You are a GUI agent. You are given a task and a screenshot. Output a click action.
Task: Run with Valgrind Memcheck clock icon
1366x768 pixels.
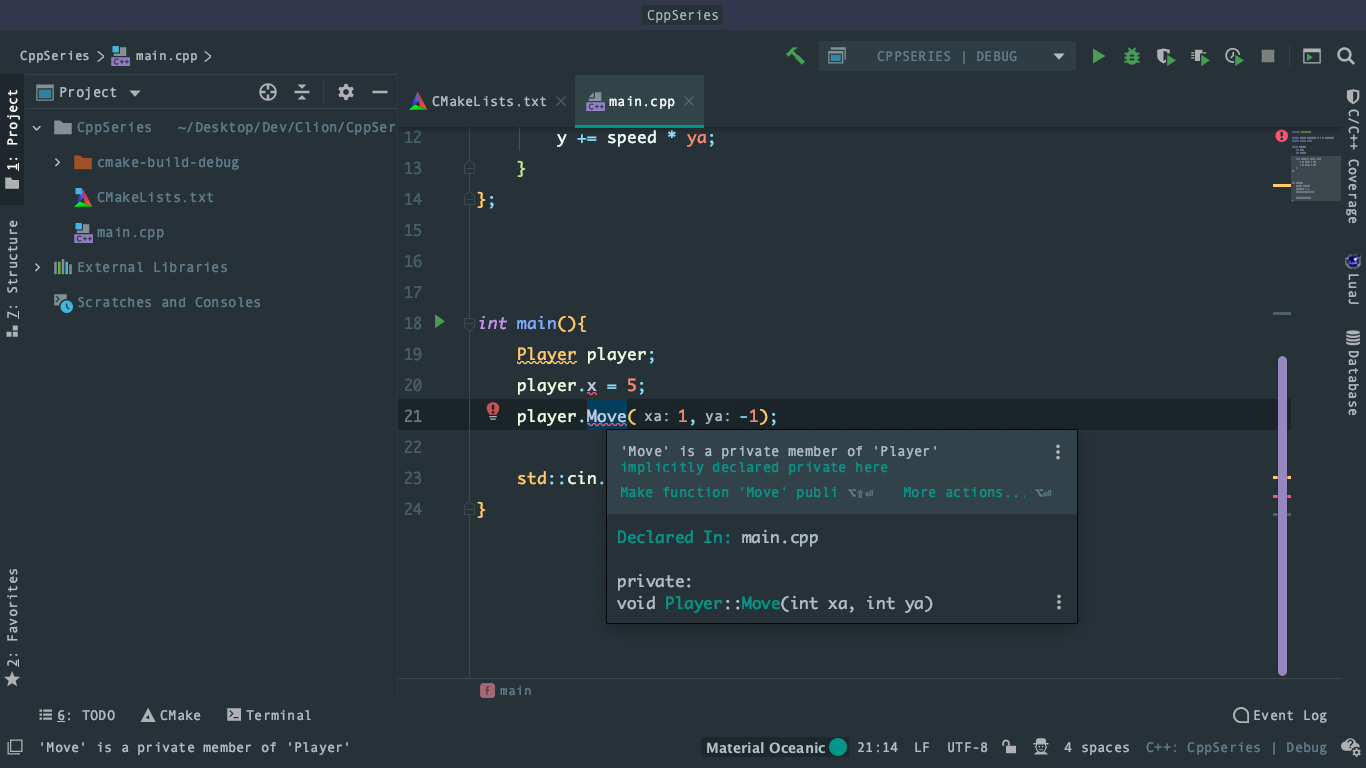[1234, 57]
